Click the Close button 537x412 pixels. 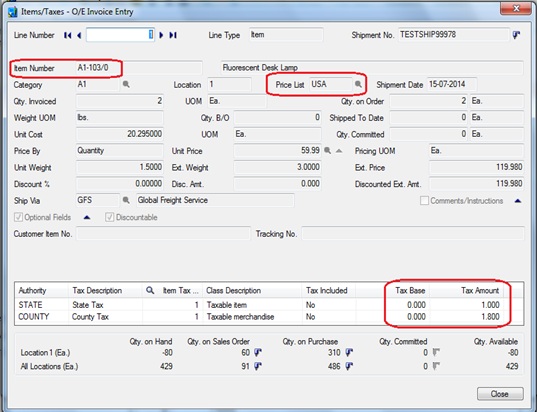pos(500,394)
